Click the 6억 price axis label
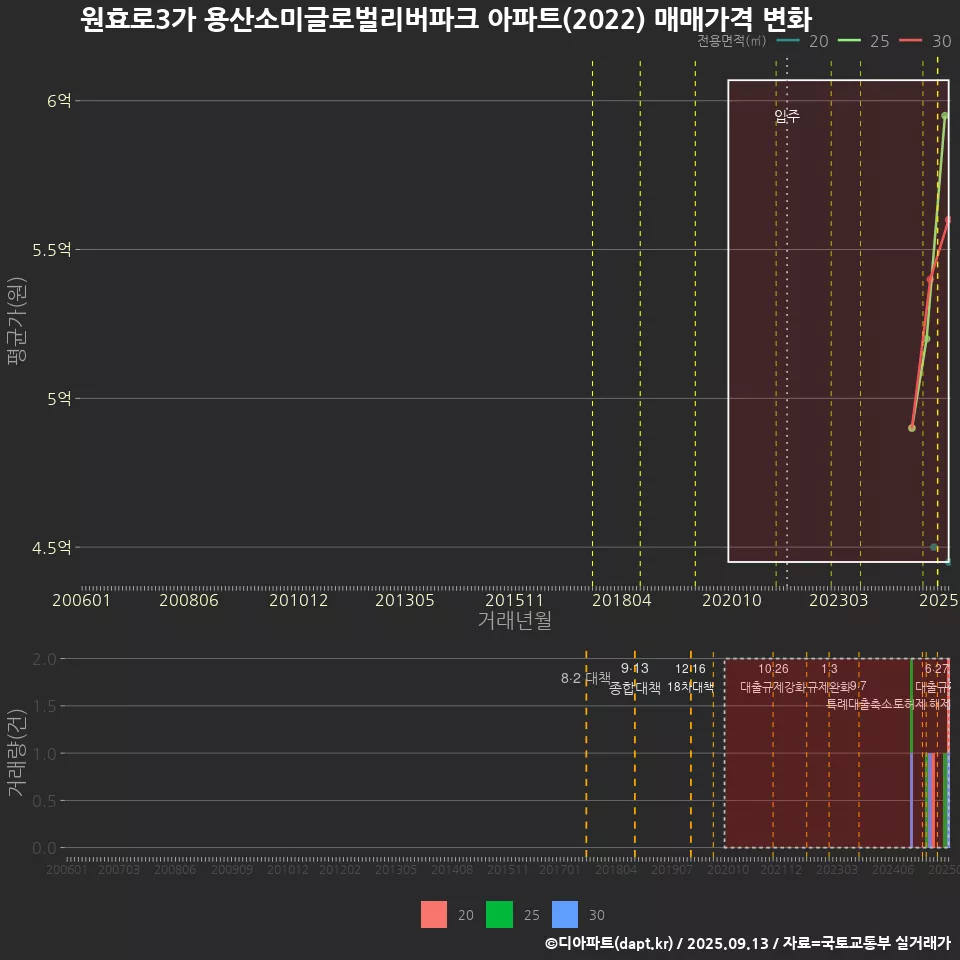The width and height of the screenshot is (960, 960). click(59, 100)
